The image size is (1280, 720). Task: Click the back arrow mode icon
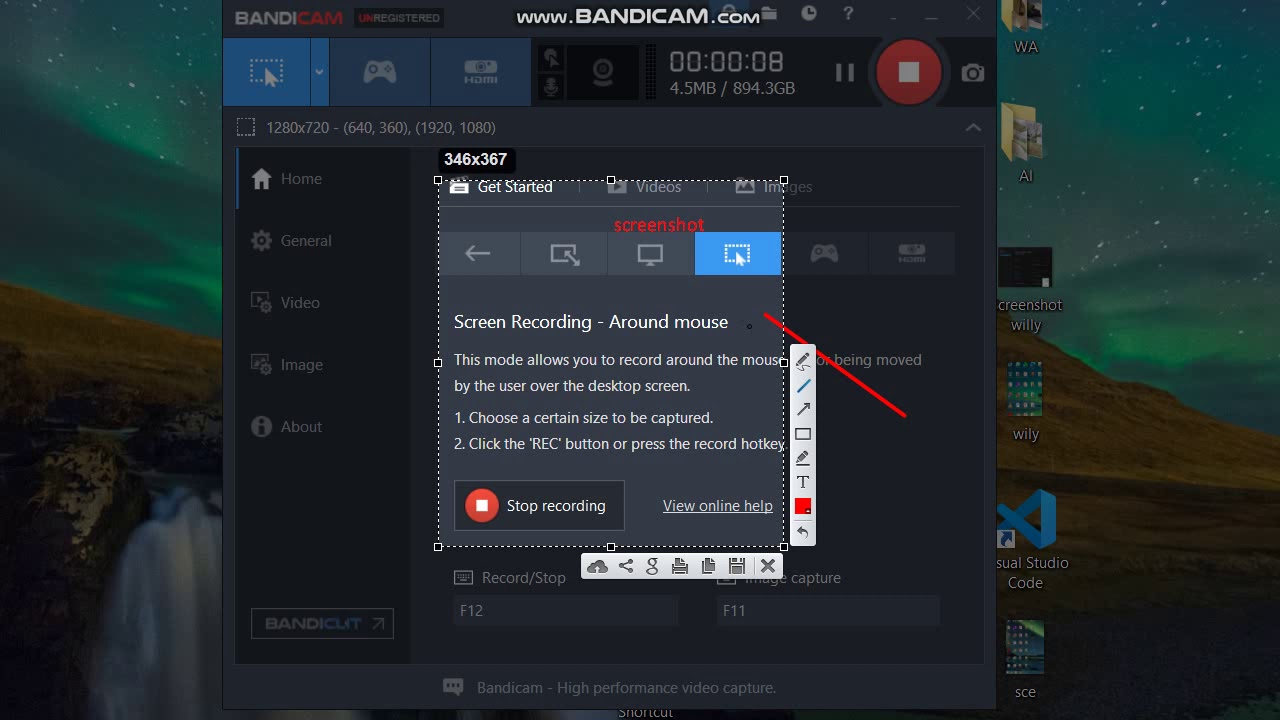pos(478,254)
